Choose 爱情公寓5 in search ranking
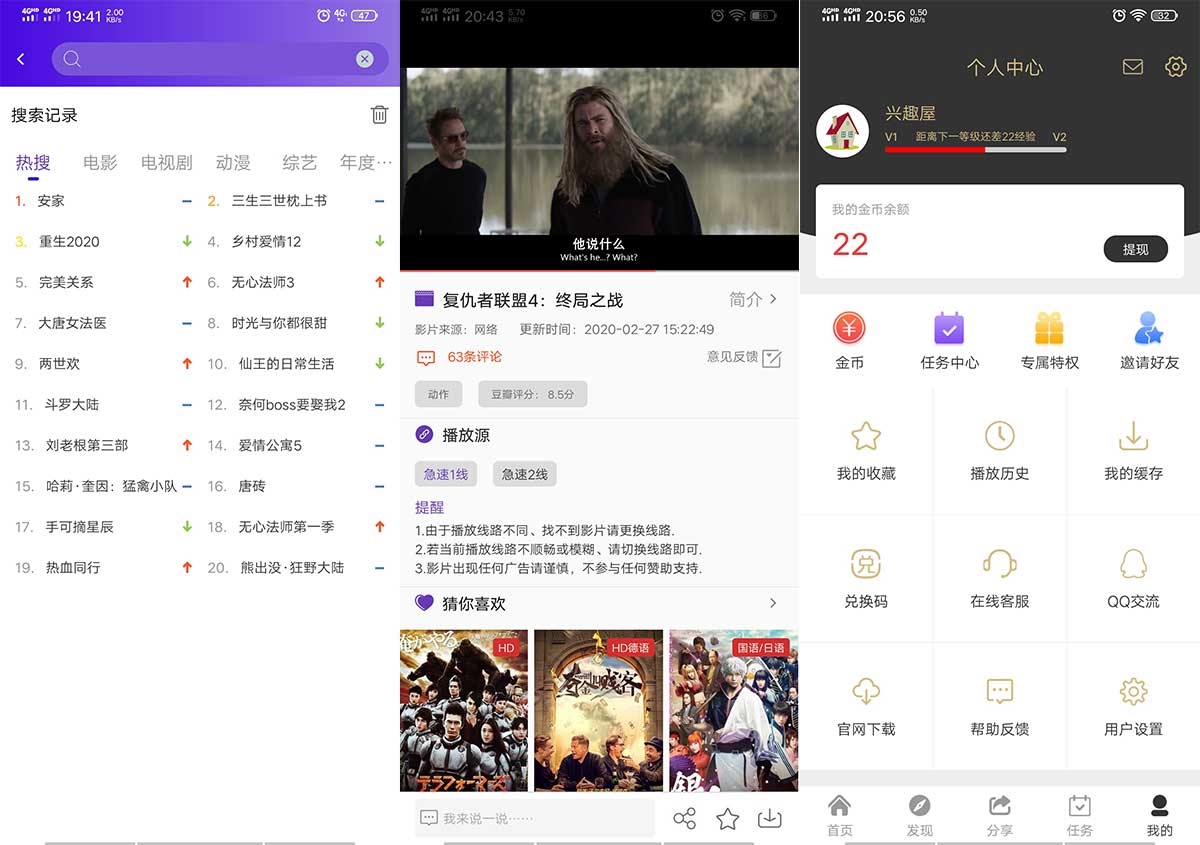 pyautogui.click(x=270, y=445)
